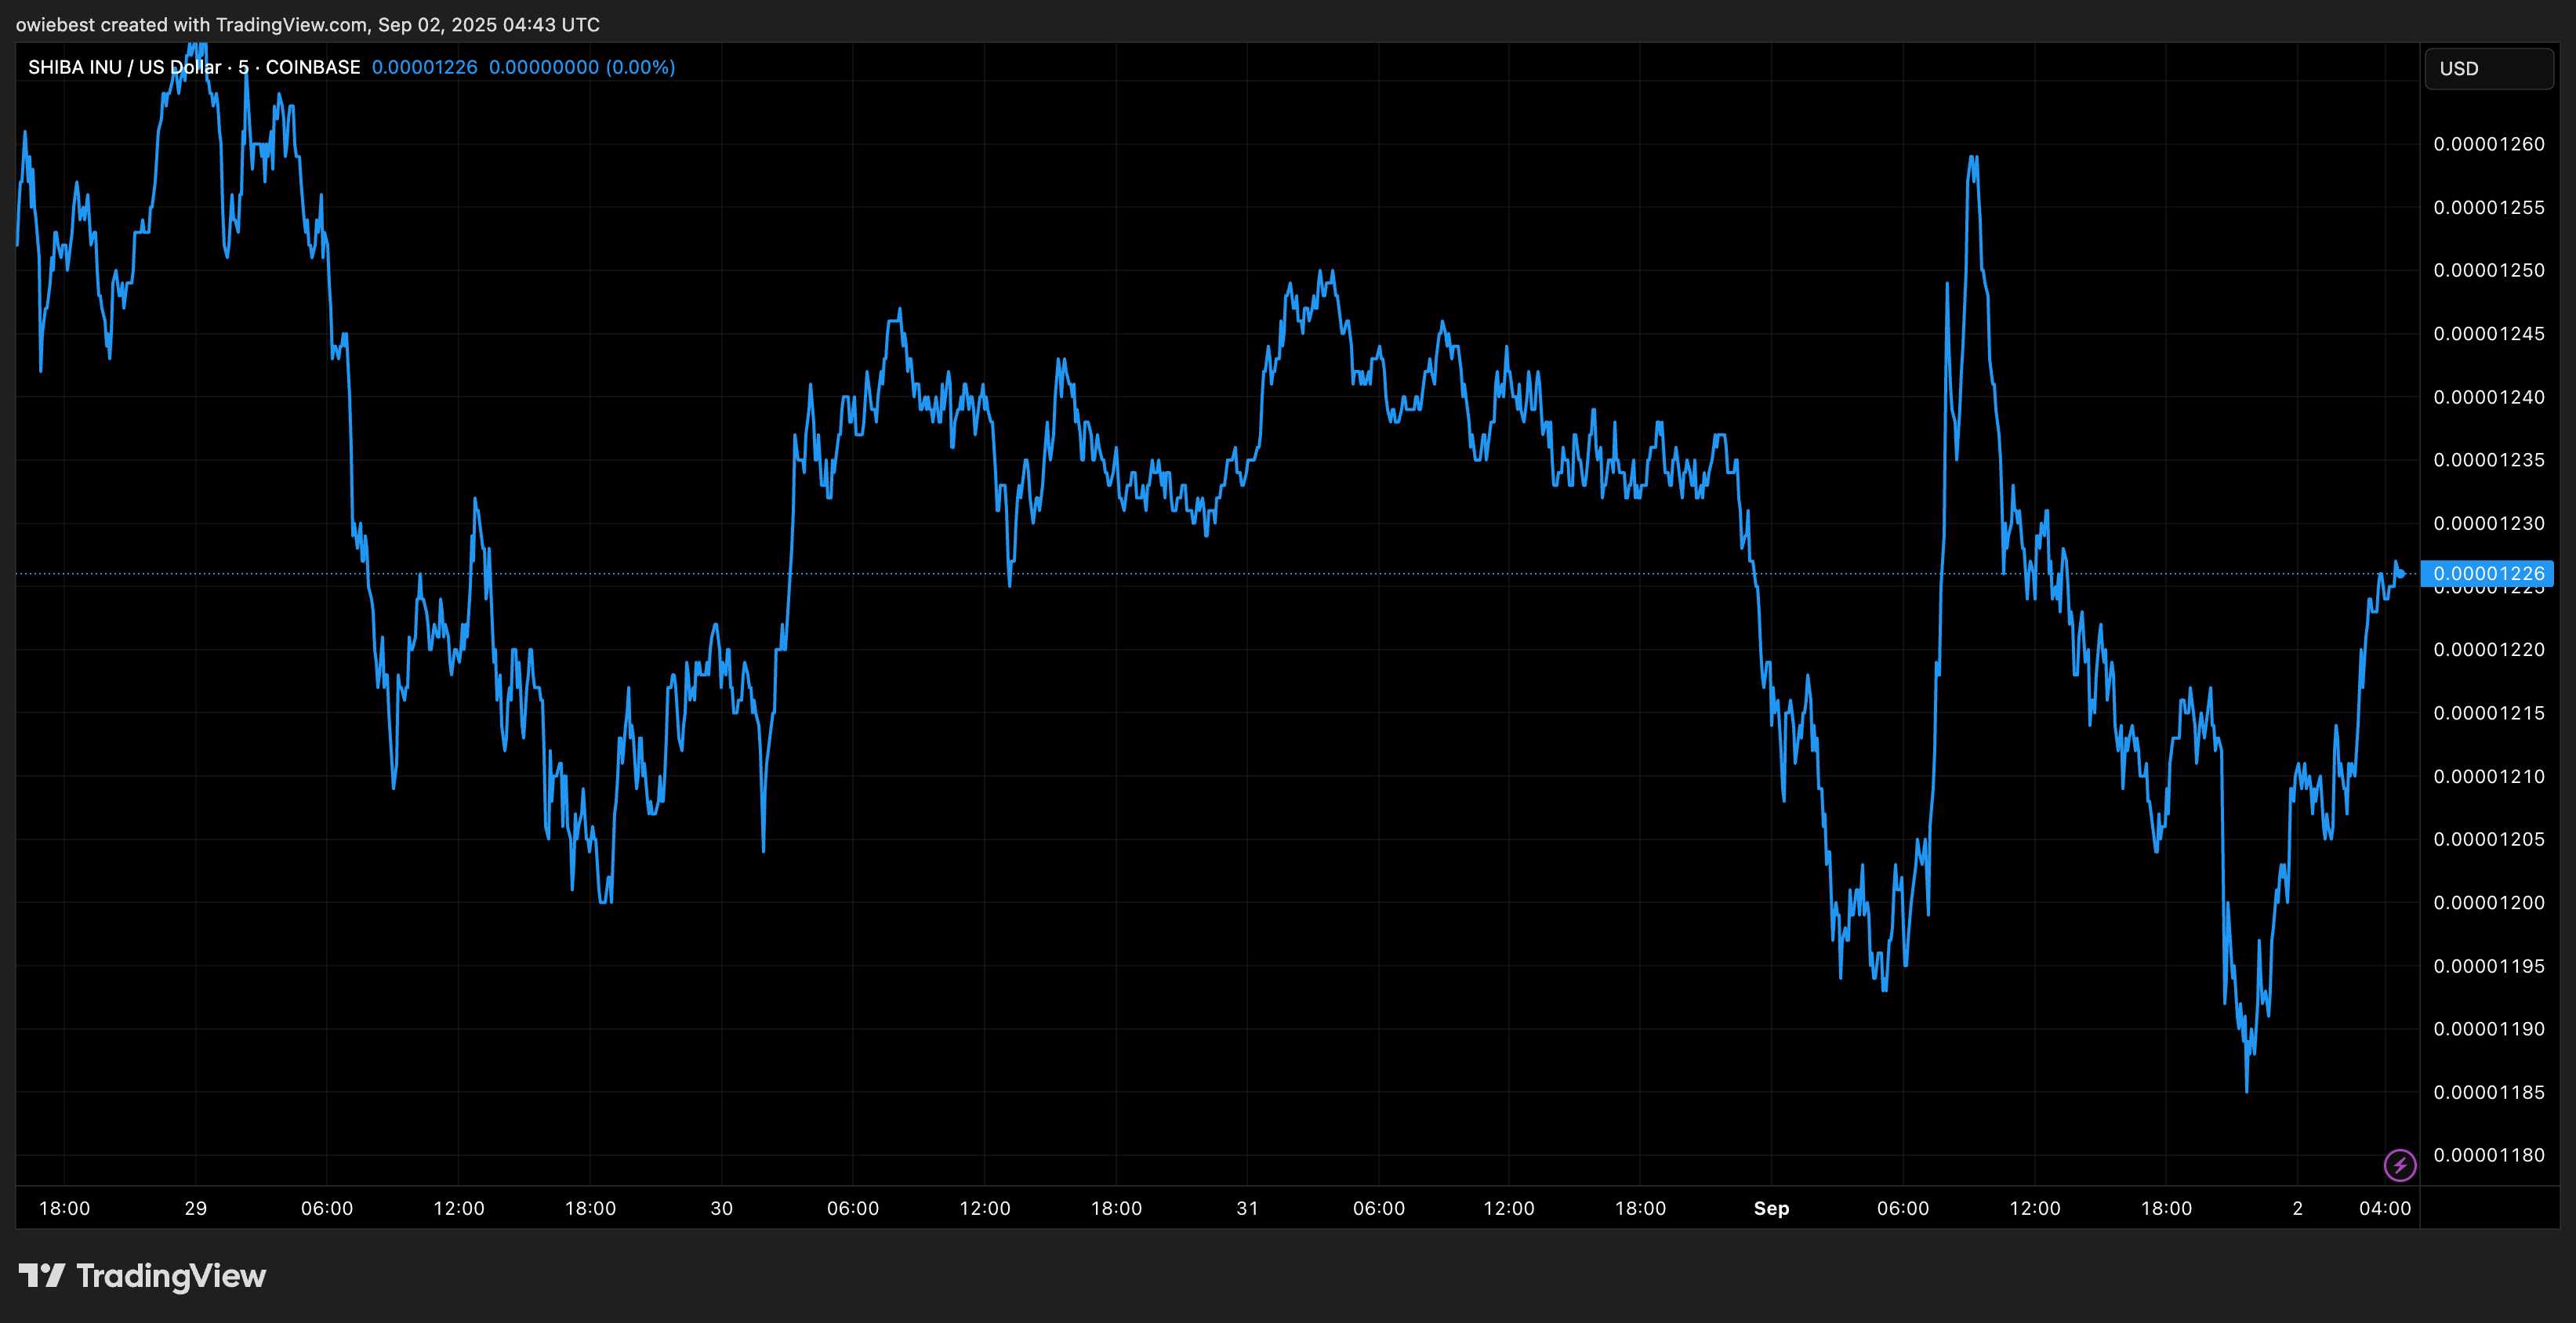
Task: Click the 0.00001260 price axis label
Action: pyautogui.click(x=2489, y=144)
